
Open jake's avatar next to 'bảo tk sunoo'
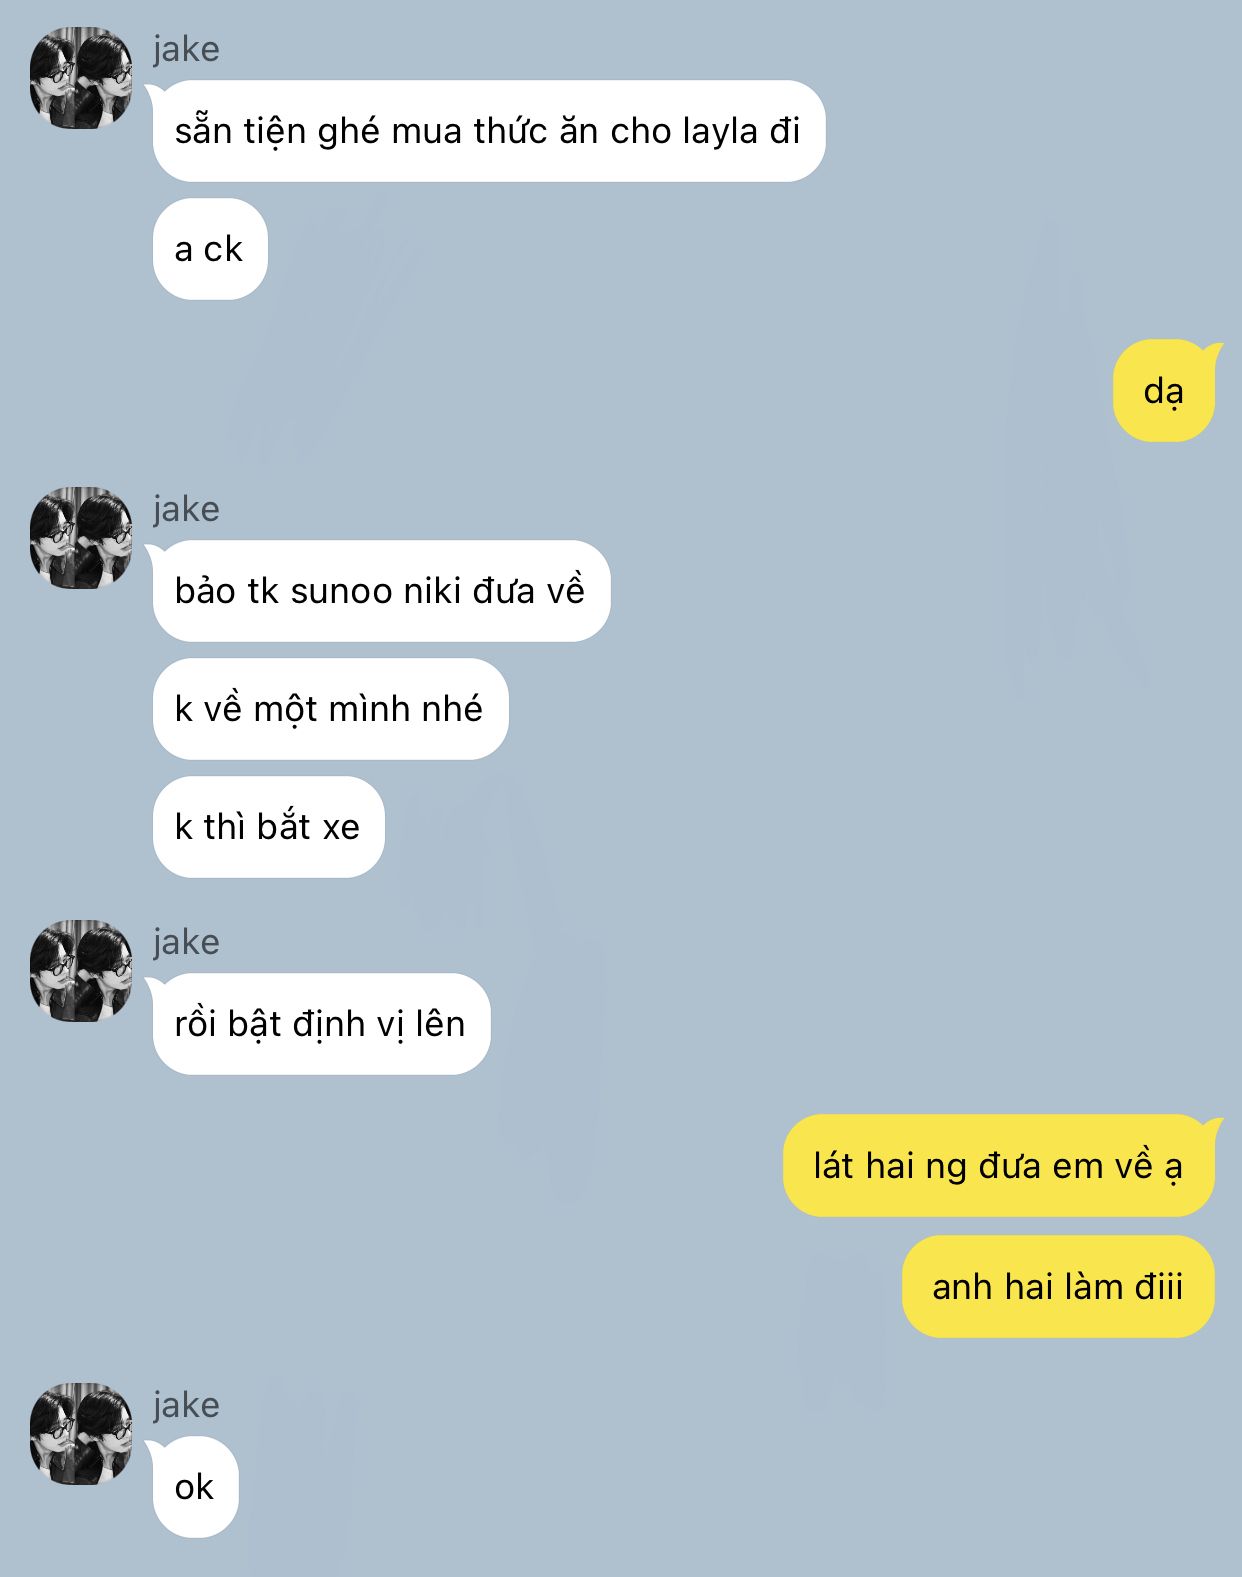pos(81,538)
